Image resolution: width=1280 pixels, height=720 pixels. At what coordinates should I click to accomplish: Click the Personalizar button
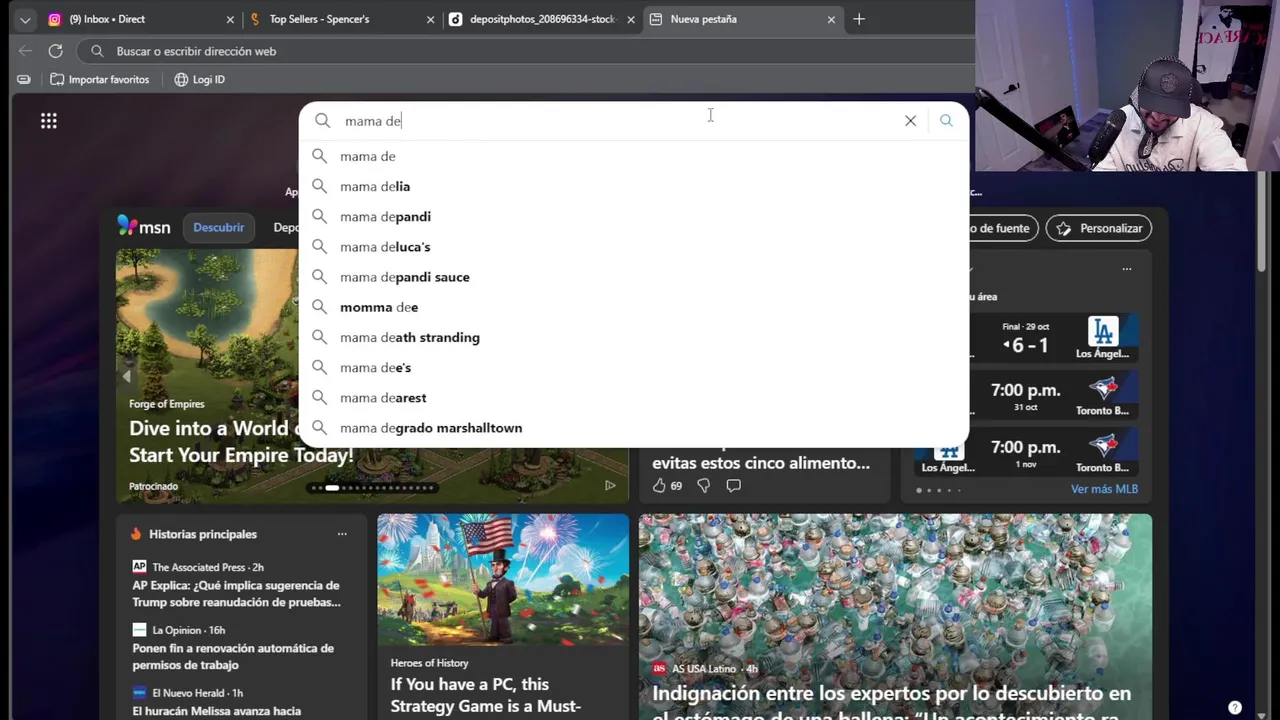point(1099,228)
